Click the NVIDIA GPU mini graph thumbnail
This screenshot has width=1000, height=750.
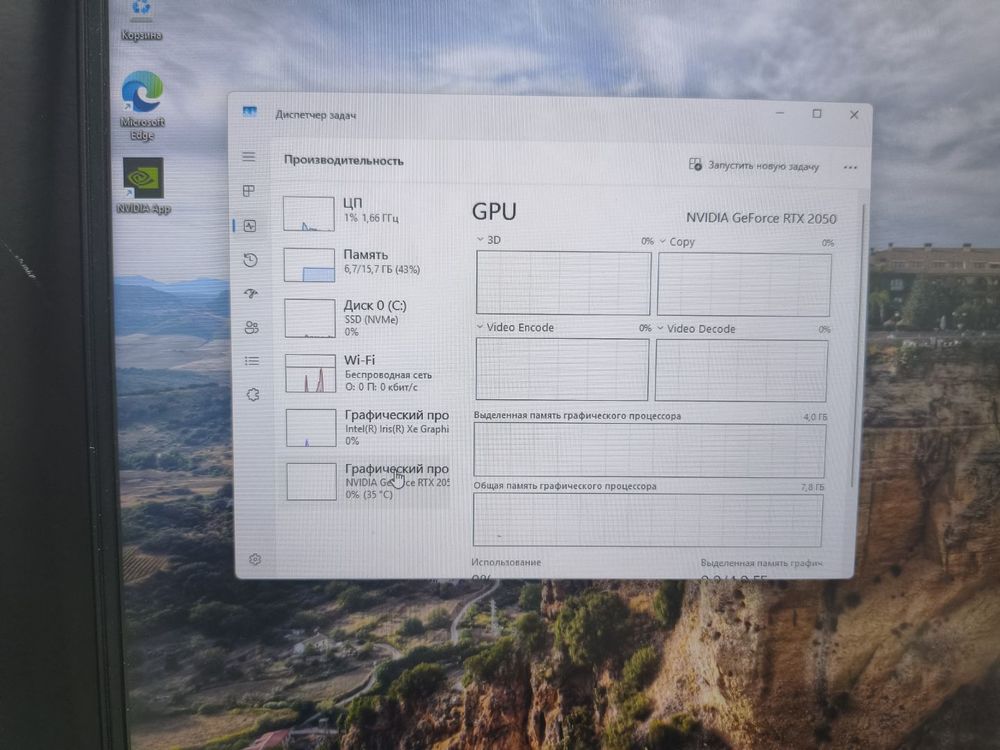tap(312, 482)
